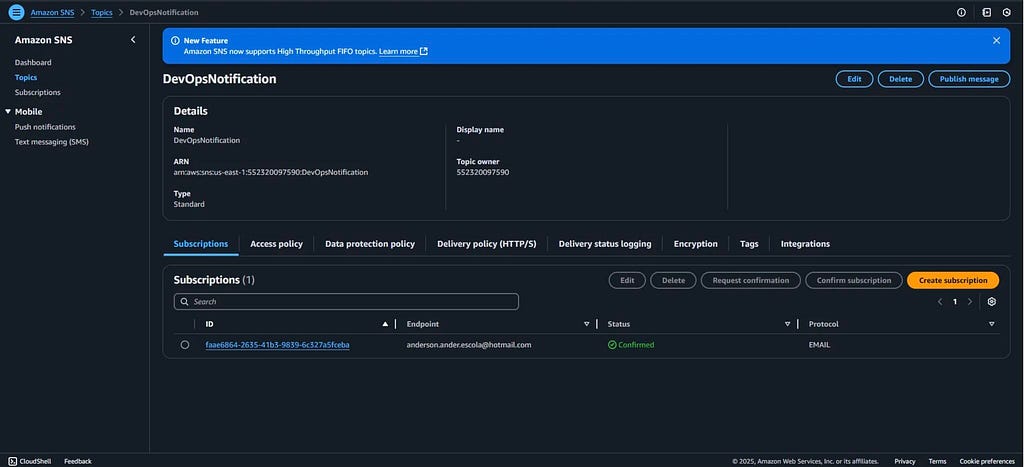
Task: Click Feedback in the footer
Action: [x=78, y=461]
